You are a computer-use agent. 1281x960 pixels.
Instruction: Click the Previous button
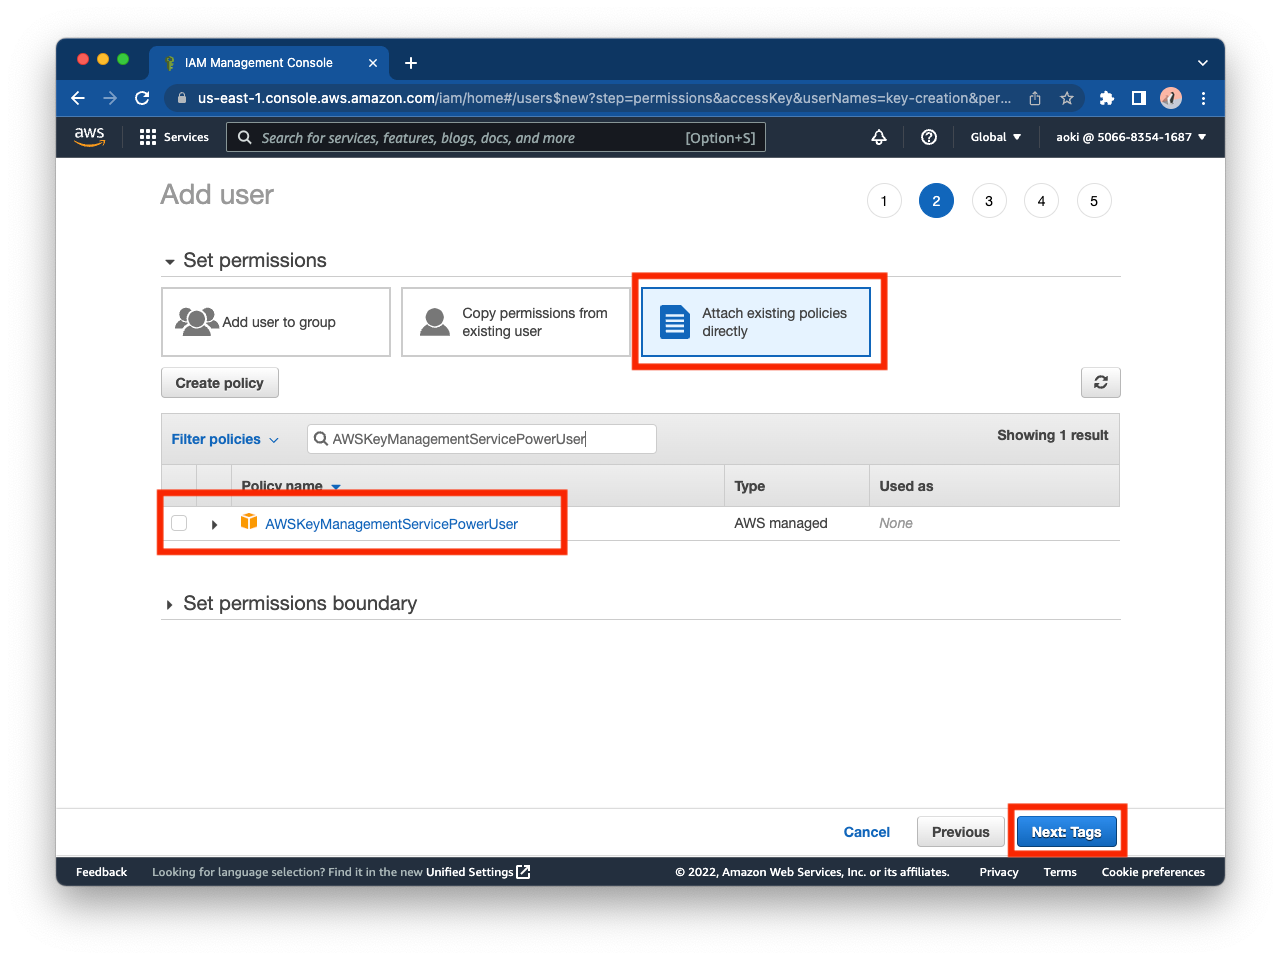[x=961, y=832]
